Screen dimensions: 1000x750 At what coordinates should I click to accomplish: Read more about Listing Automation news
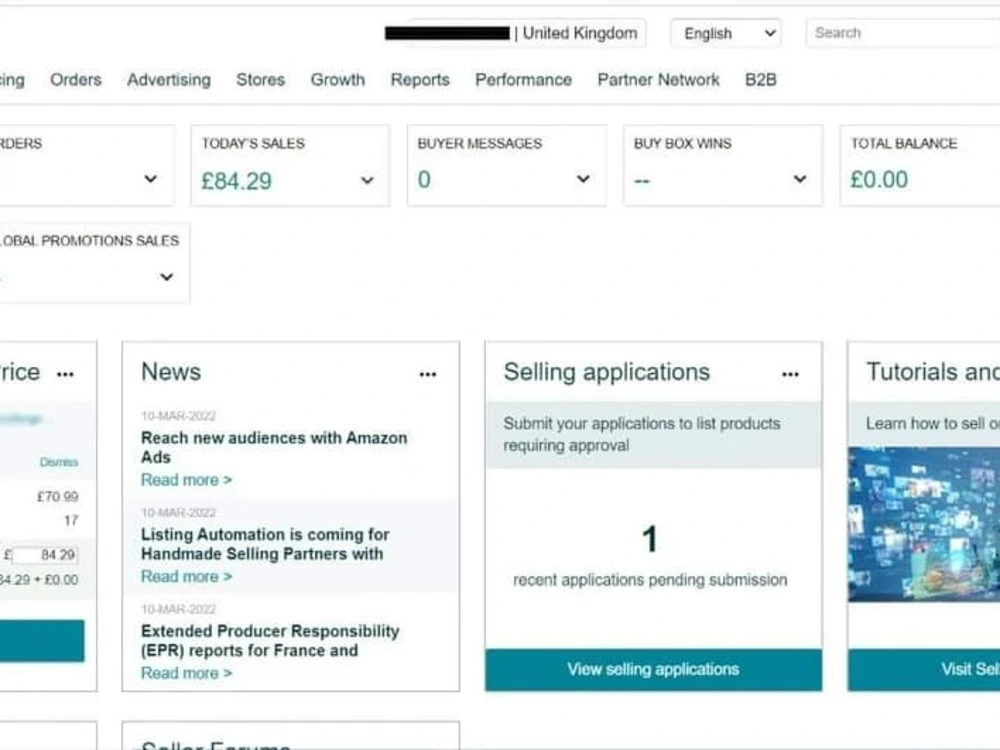tap(186, 577)
